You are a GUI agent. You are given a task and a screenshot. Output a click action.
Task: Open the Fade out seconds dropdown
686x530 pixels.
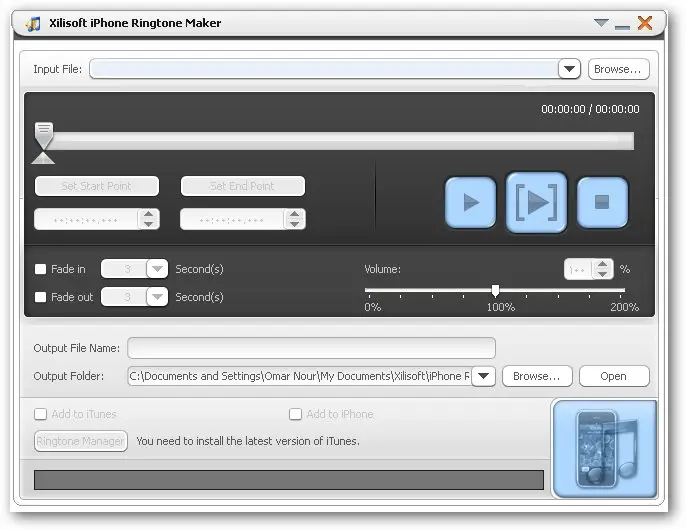pyautogui.click(x=157, y=297)
